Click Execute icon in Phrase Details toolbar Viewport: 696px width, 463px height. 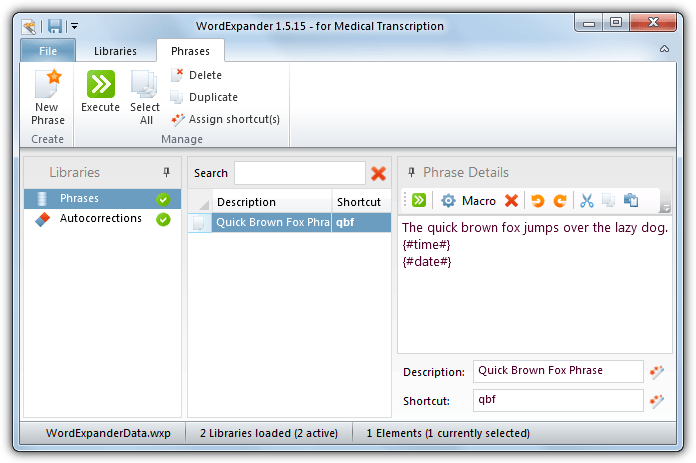[x=419, y=201]
